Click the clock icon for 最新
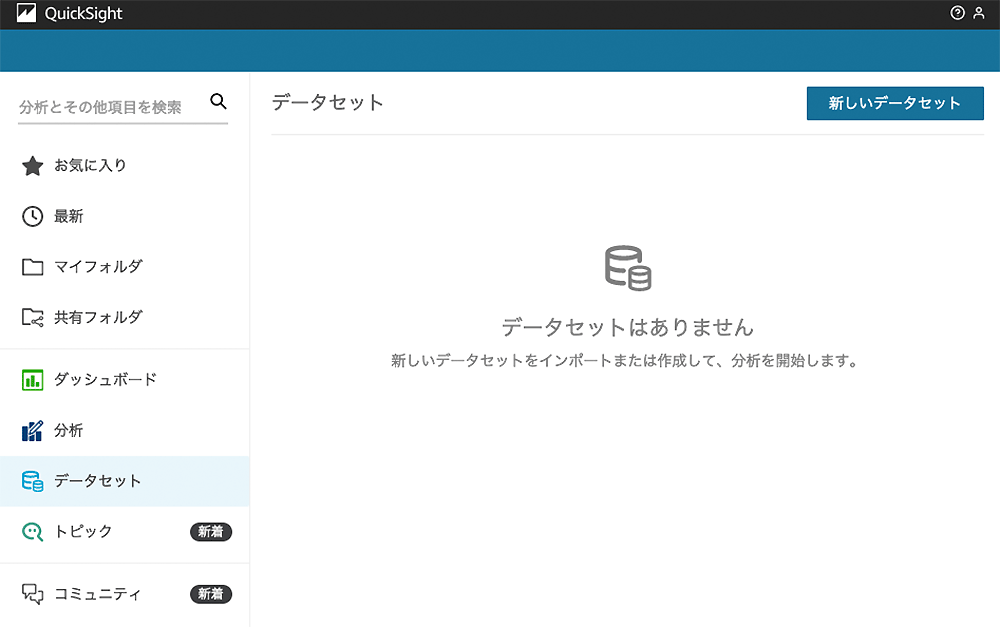 pos(33,216)
